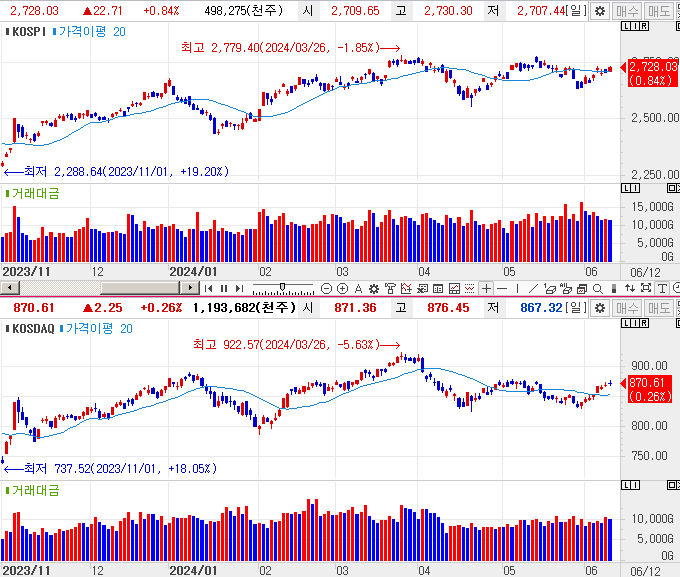Click the KOSDAQ legend label
The image size is (680, 577).
[x=30, y=329]
